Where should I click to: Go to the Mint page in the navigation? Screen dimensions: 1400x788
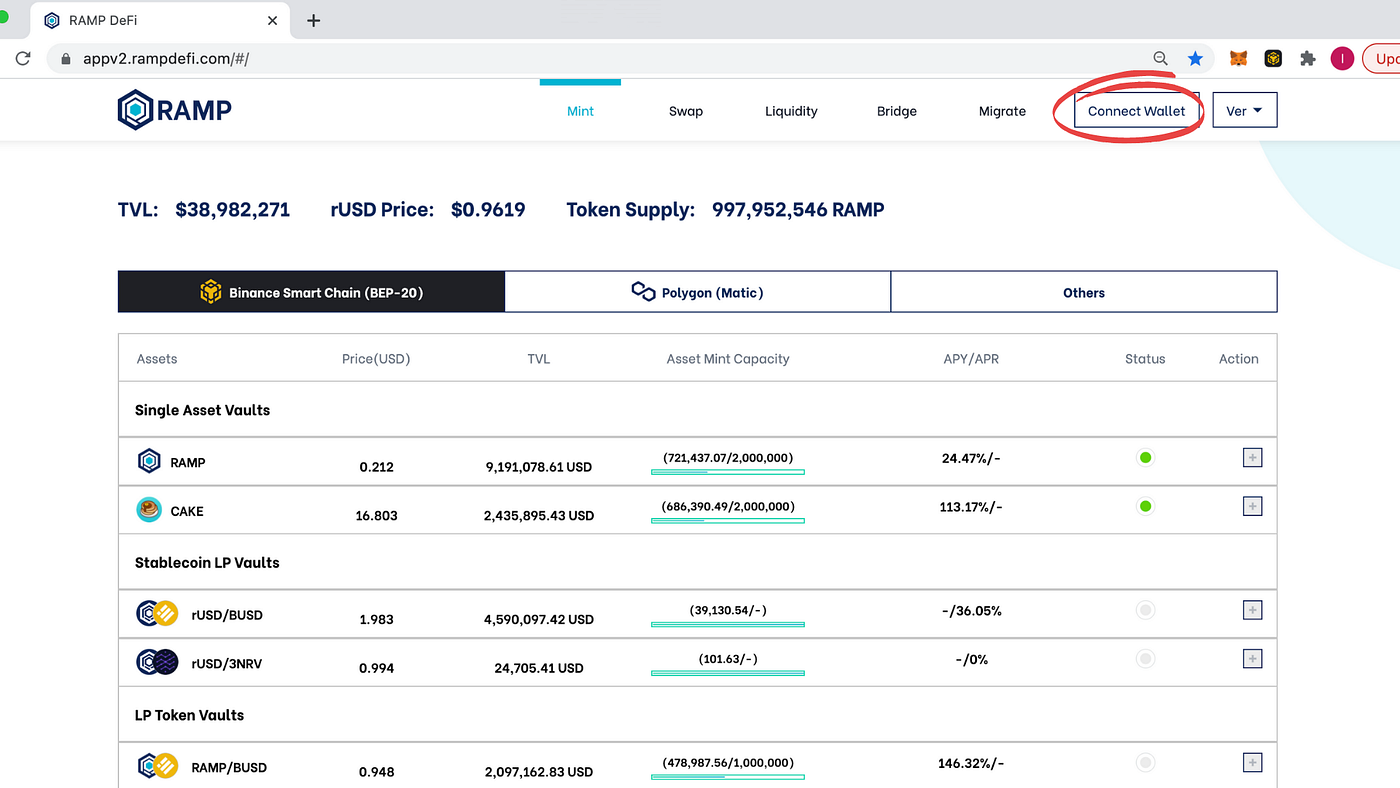580,111
